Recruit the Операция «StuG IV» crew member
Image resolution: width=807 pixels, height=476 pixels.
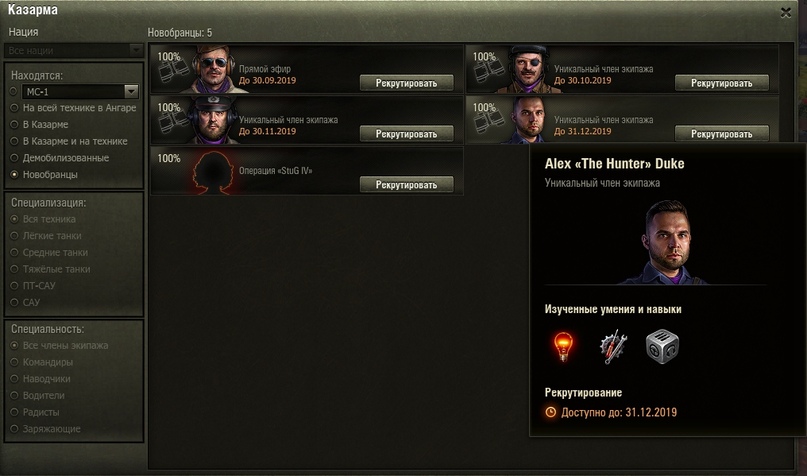click(407, 185)
